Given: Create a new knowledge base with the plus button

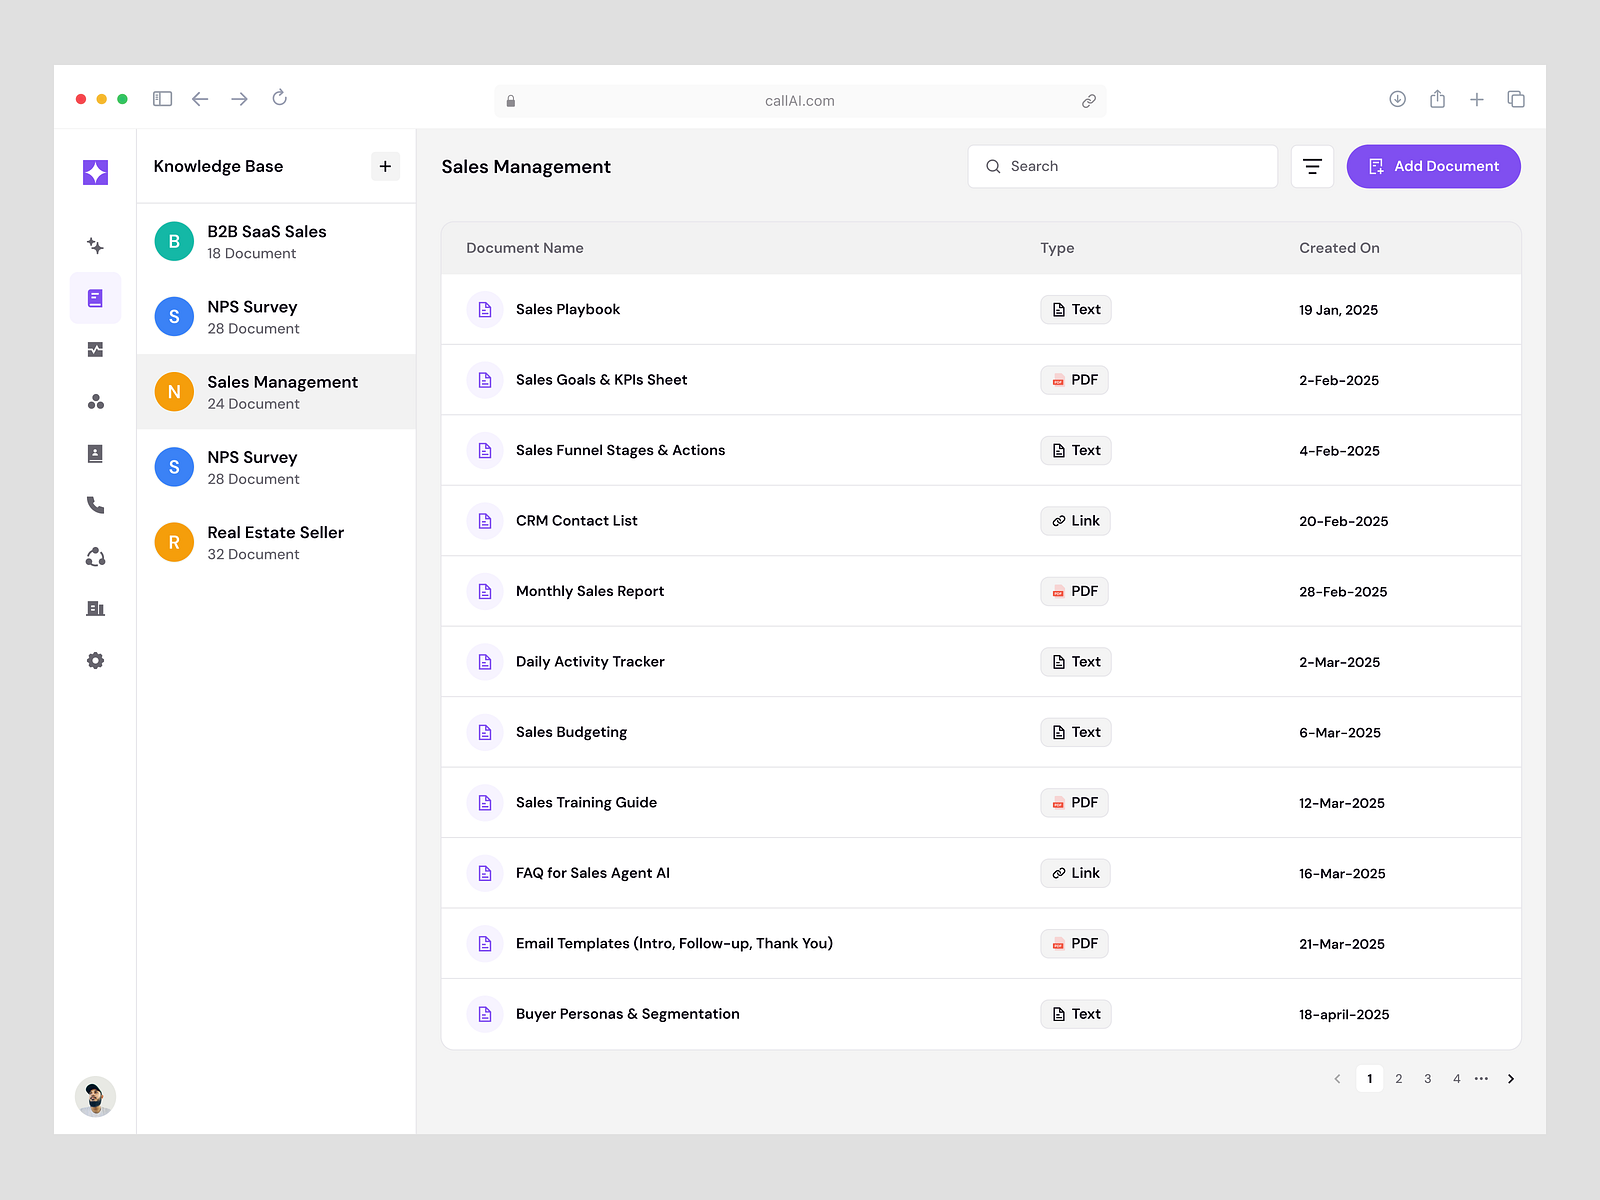Looking at the screenshot, I should [385, 166].
